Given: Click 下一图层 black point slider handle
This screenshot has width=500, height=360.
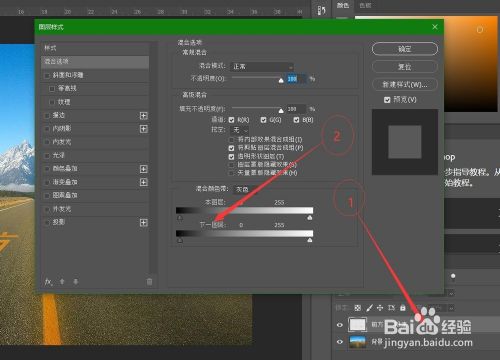Looking at the screenshot, I should (x=180, y=240).
